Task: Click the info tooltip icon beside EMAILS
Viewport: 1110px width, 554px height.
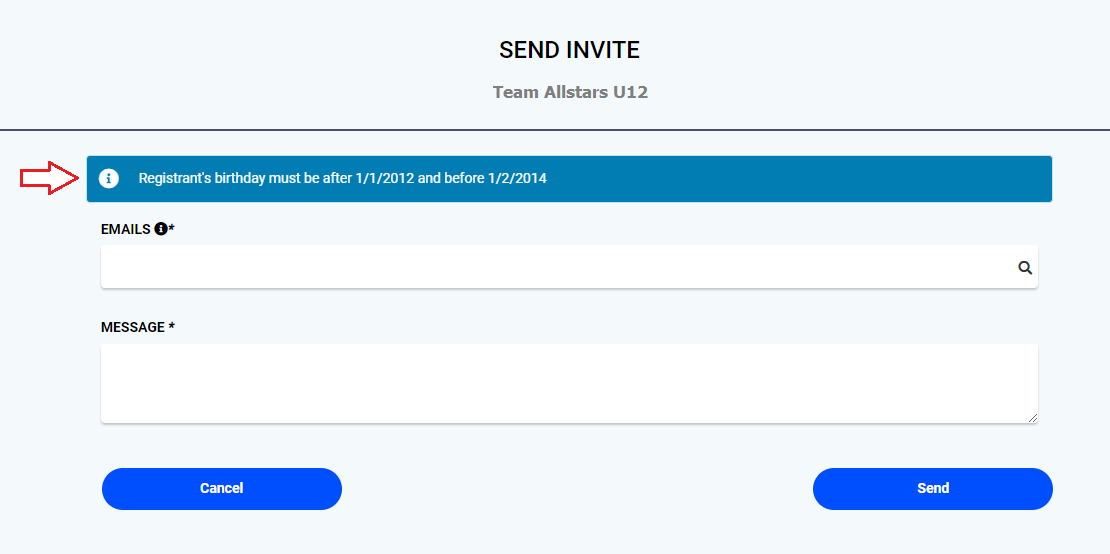Action: 160,229
